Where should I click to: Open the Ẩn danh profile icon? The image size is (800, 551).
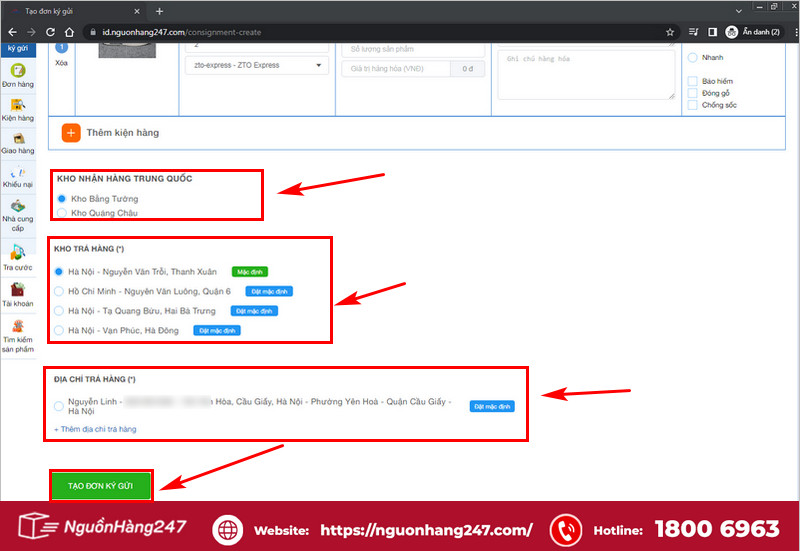pos(732,32)
